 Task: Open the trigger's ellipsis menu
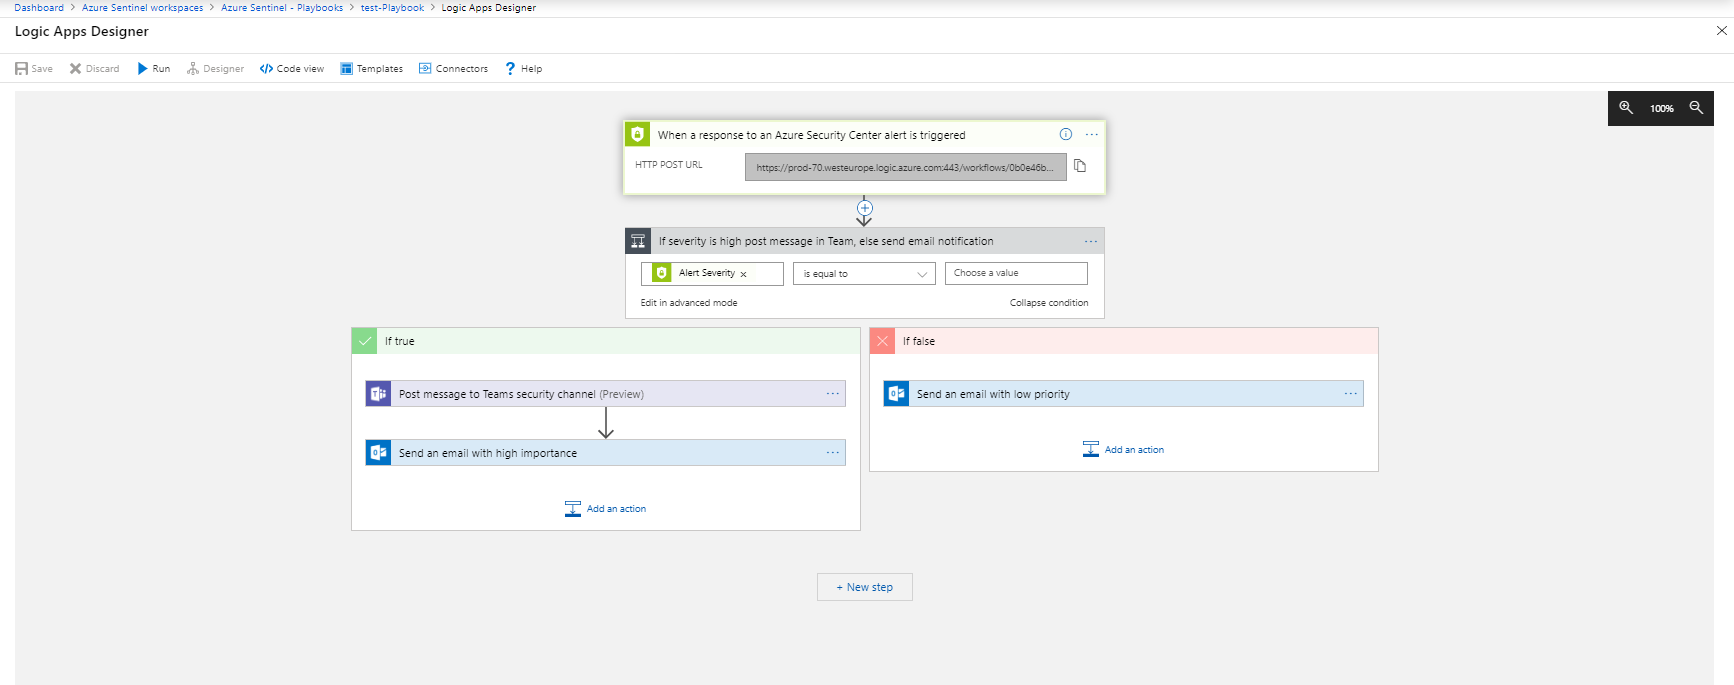(1092, 134)
